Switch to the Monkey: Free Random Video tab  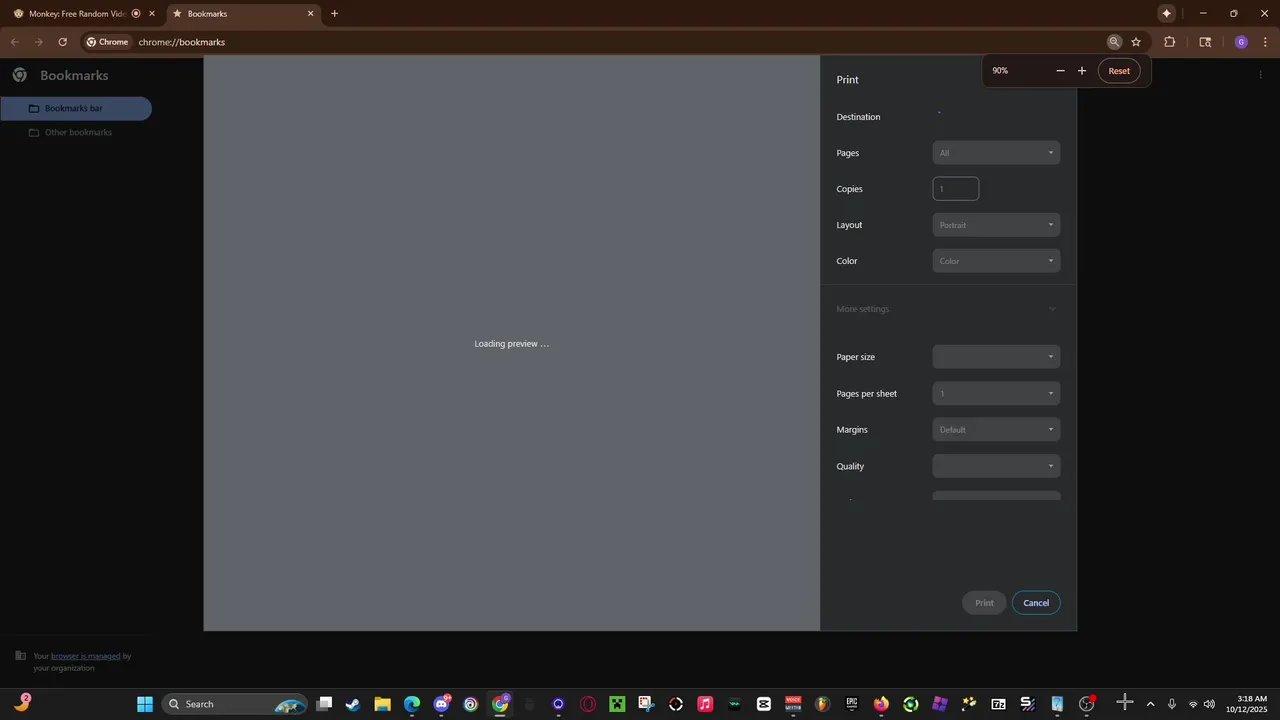tap(78, 14)
